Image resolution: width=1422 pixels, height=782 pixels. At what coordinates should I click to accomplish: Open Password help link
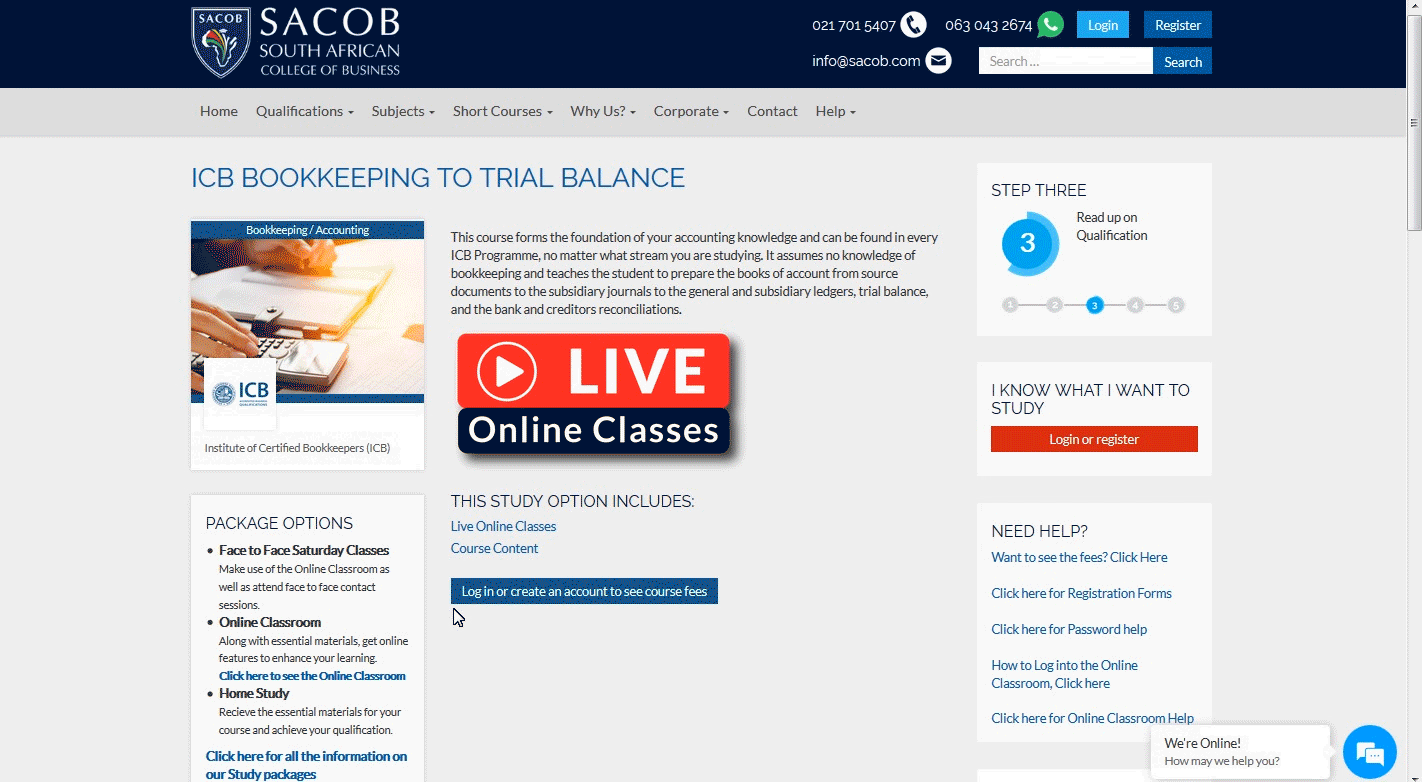[1069, 629]
